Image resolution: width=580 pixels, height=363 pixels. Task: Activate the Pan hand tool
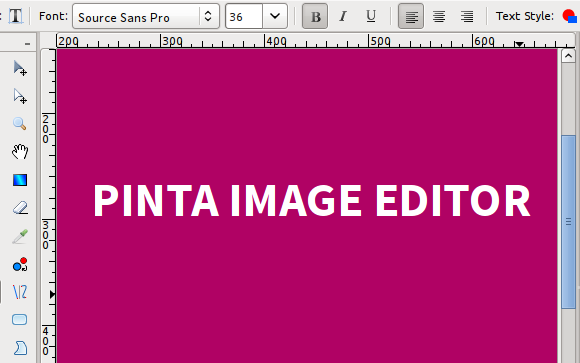[x=20, y=152]
